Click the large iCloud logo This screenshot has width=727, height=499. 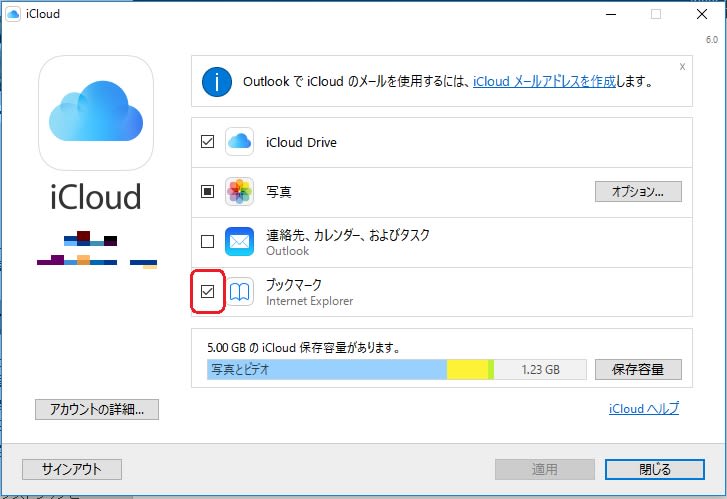tap(96, 113)
